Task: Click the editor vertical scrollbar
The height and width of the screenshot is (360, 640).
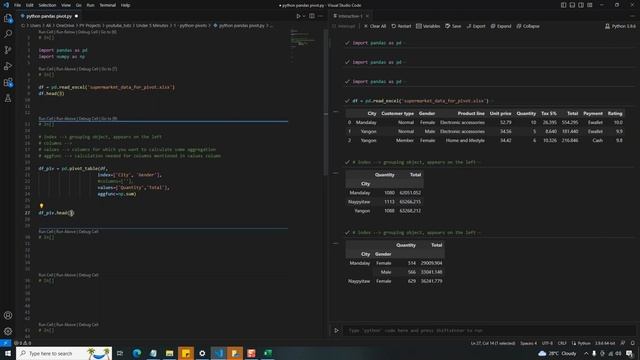Action: (x=325, y=102)
